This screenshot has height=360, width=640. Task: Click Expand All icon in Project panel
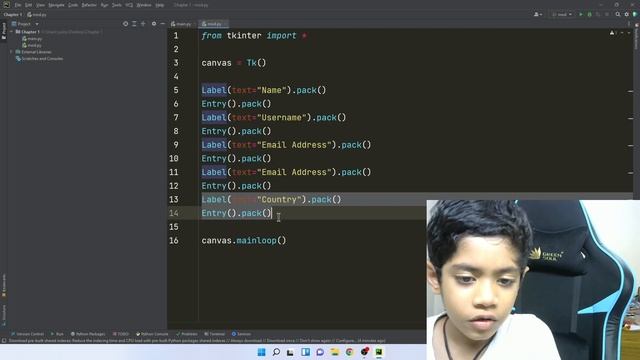point(134,24)
